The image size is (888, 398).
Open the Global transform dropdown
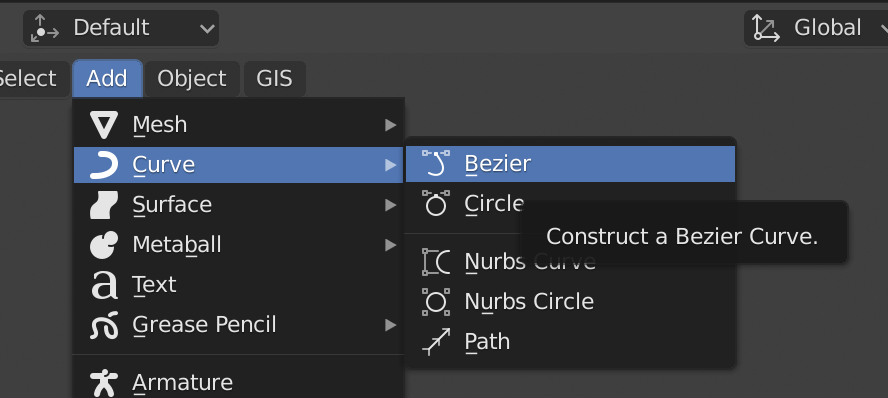(x=816, y=28)
